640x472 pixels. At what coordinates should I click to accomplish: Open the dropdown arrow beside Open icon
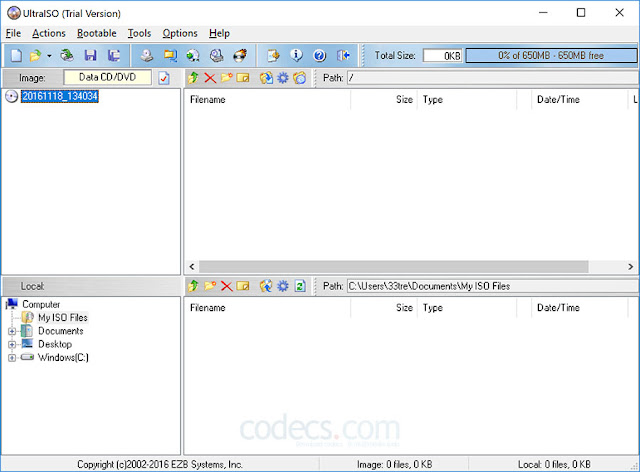coord(49,56)
